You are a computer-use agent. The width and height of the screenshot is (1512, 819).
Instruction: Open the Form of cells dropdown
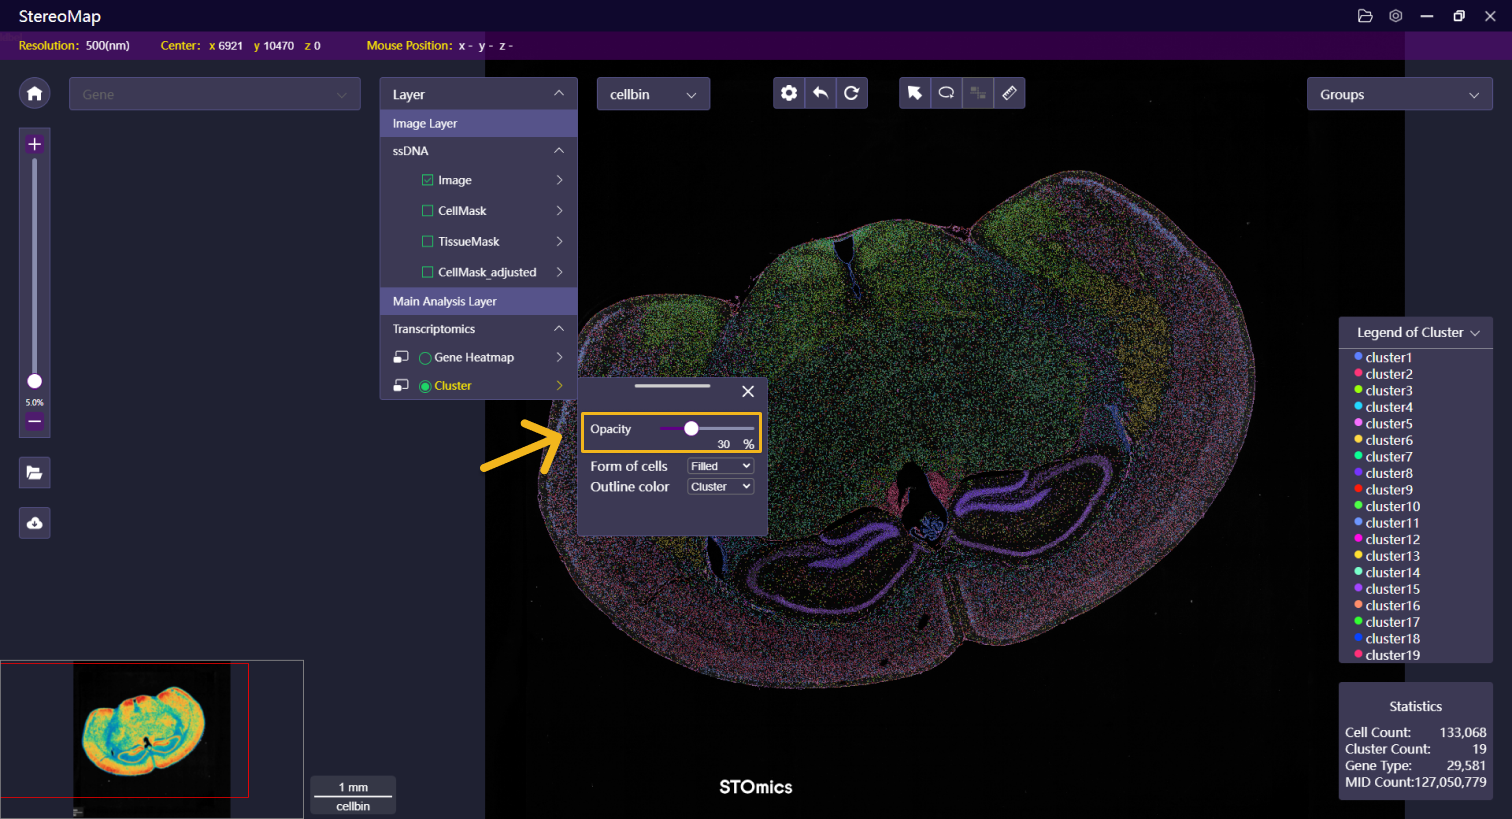point(720,466)
